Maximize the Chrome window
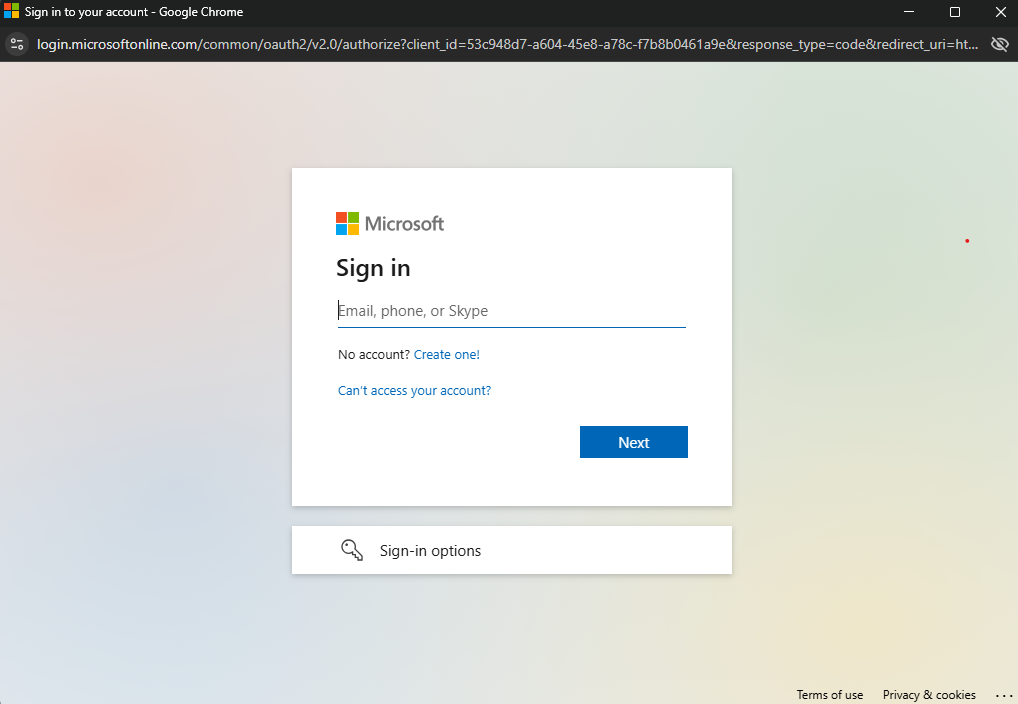This screenshot has height=704, width=1018. (x=954, y=12)
